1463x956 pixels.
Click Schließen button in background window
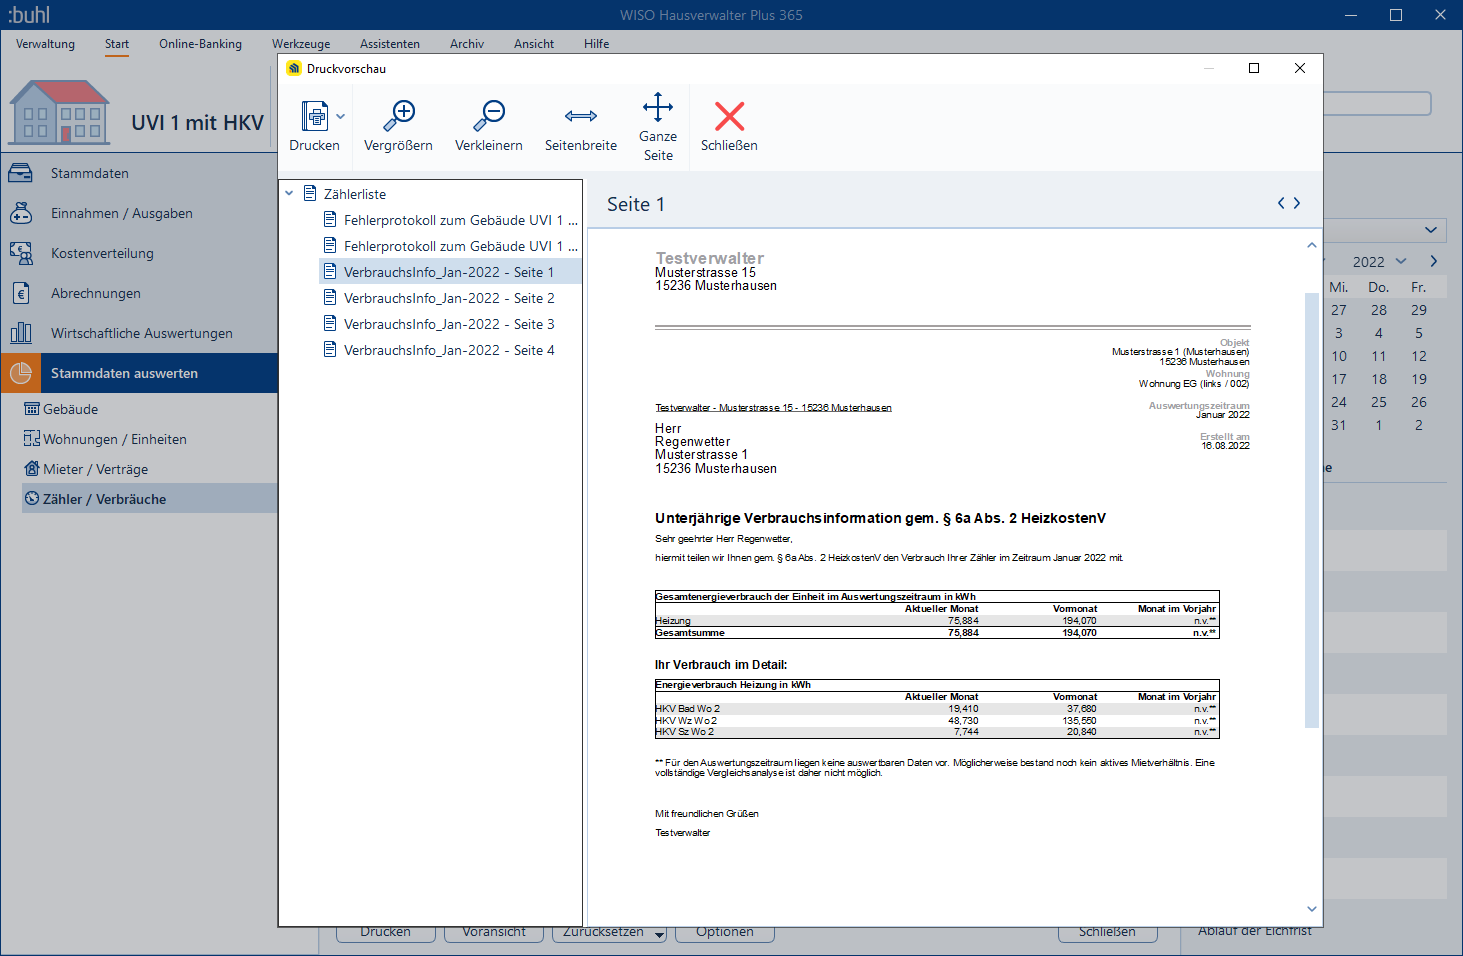tap(1108, 932)
